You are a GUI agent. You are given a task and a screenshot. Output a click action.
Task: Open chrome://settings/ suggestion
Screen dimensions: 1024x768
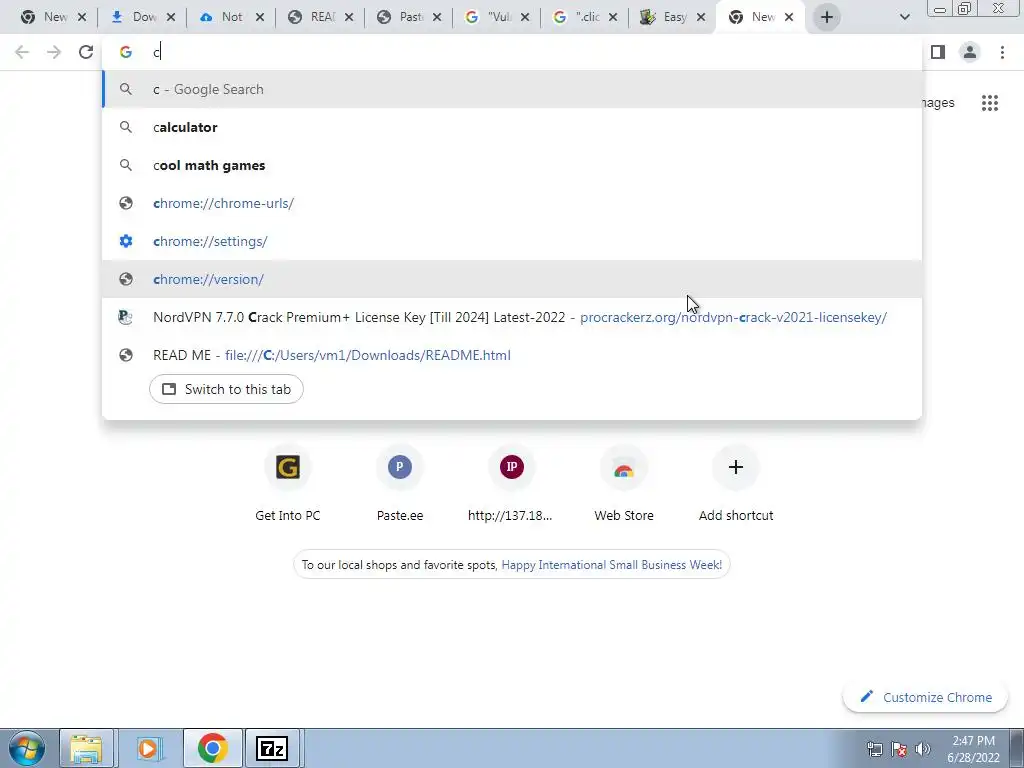tap(512, 241)
